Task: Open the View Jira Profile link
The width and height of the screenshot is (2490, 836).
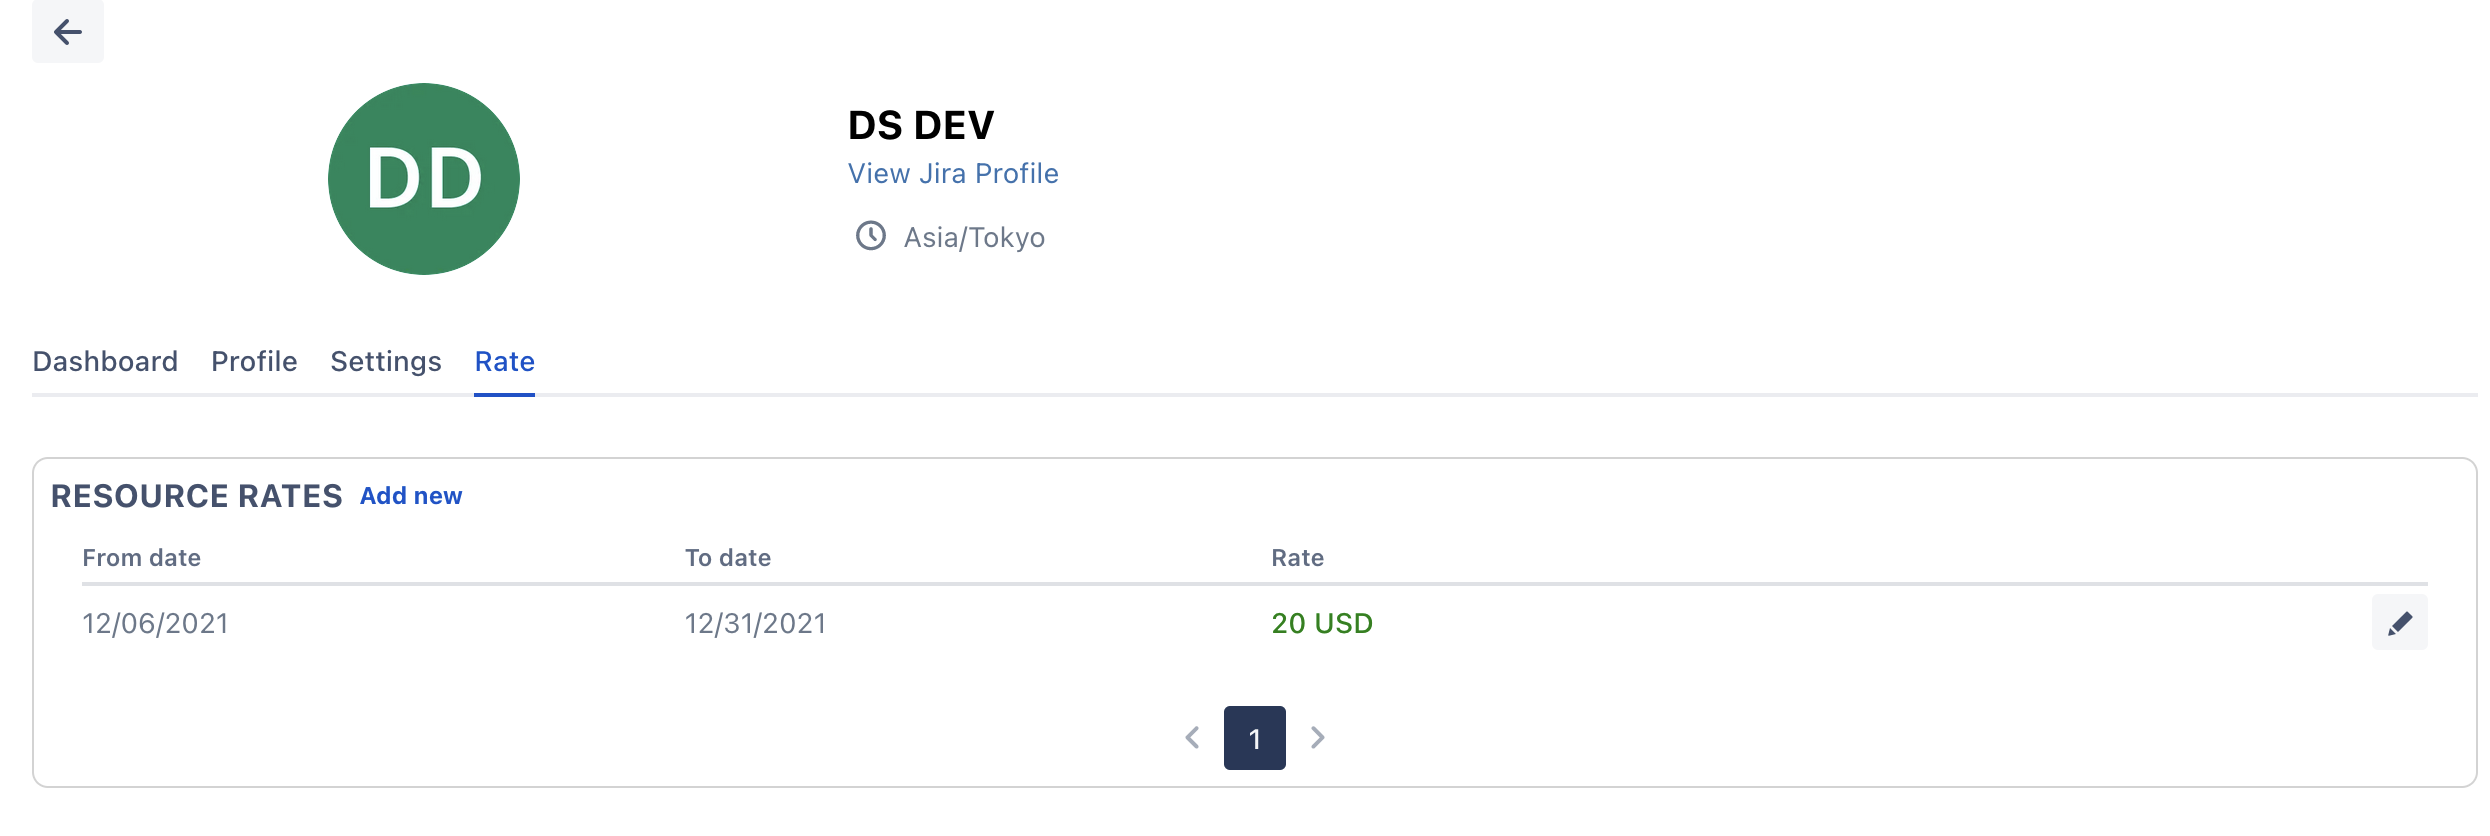Action: [x=952, y=174]
